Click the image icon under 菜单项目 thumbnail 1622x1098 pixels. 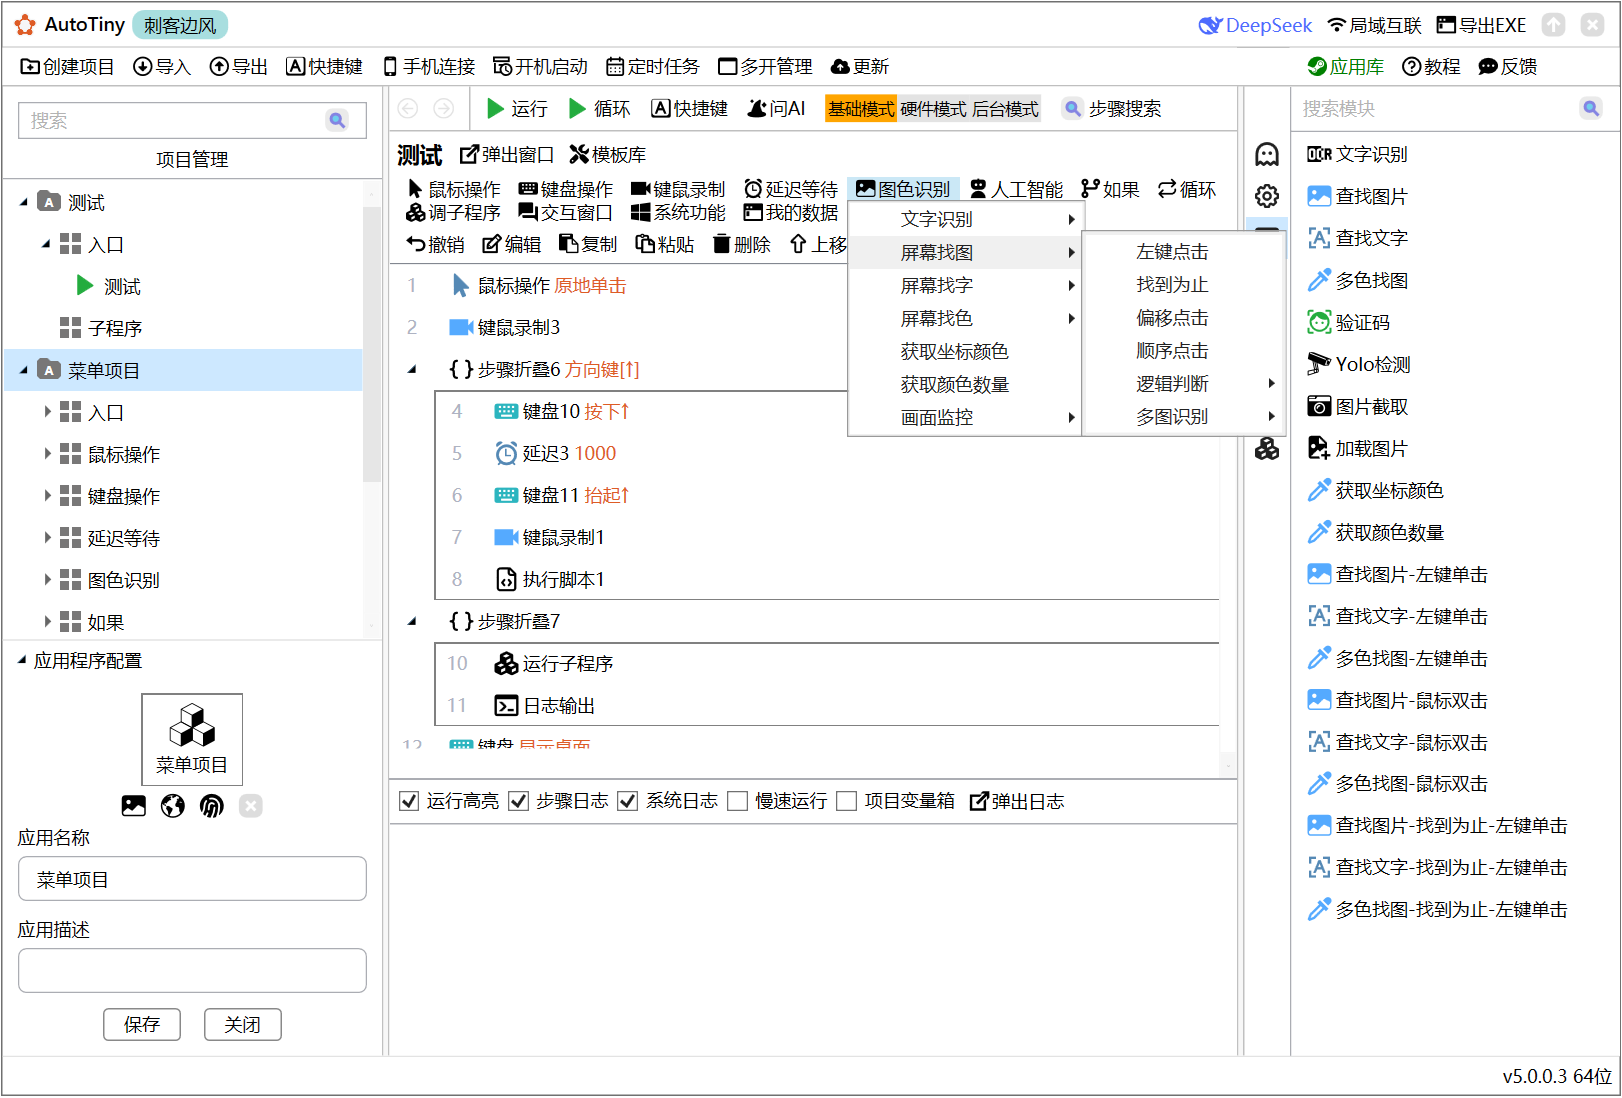(134, 806)
